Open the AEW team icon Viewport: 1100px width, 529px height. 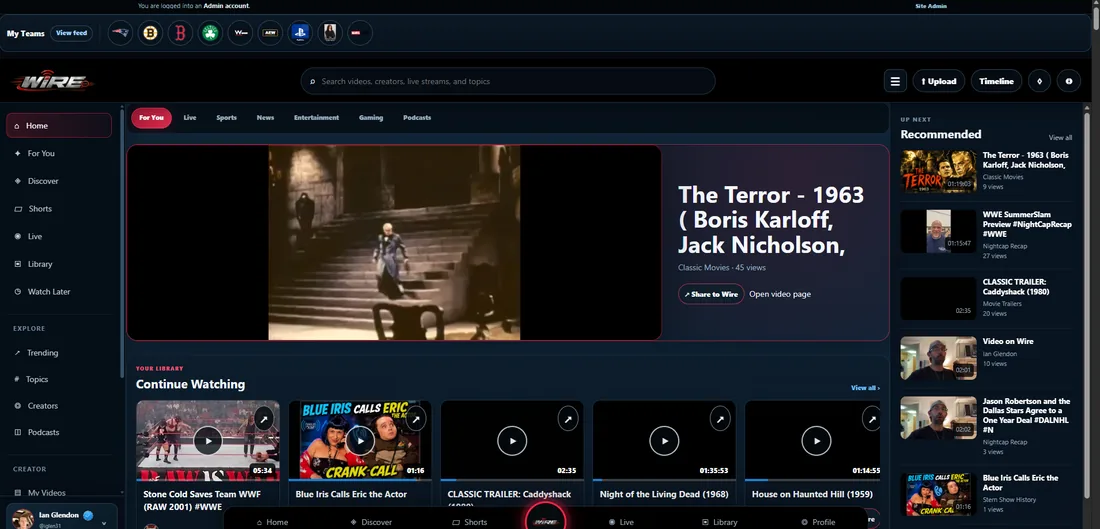(270, 33)
